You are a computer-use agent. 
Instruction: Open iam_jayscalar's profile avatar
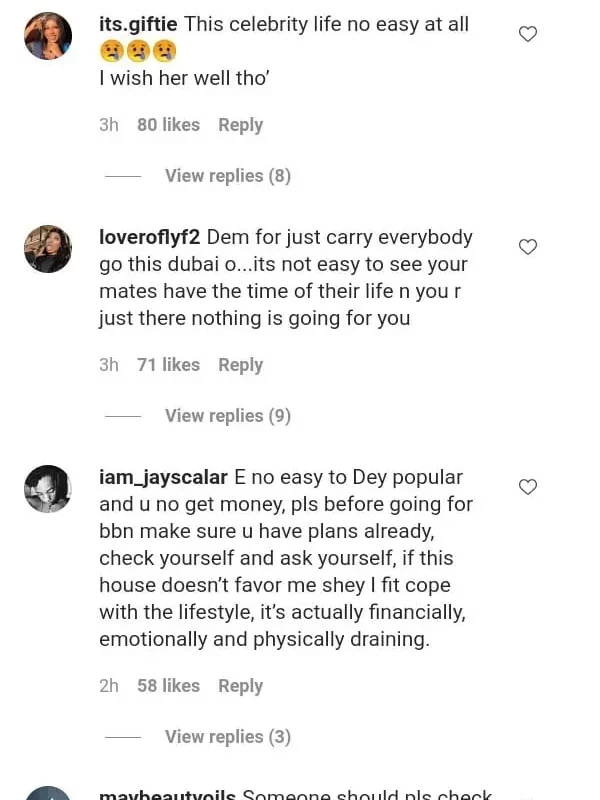click(48, 489)
